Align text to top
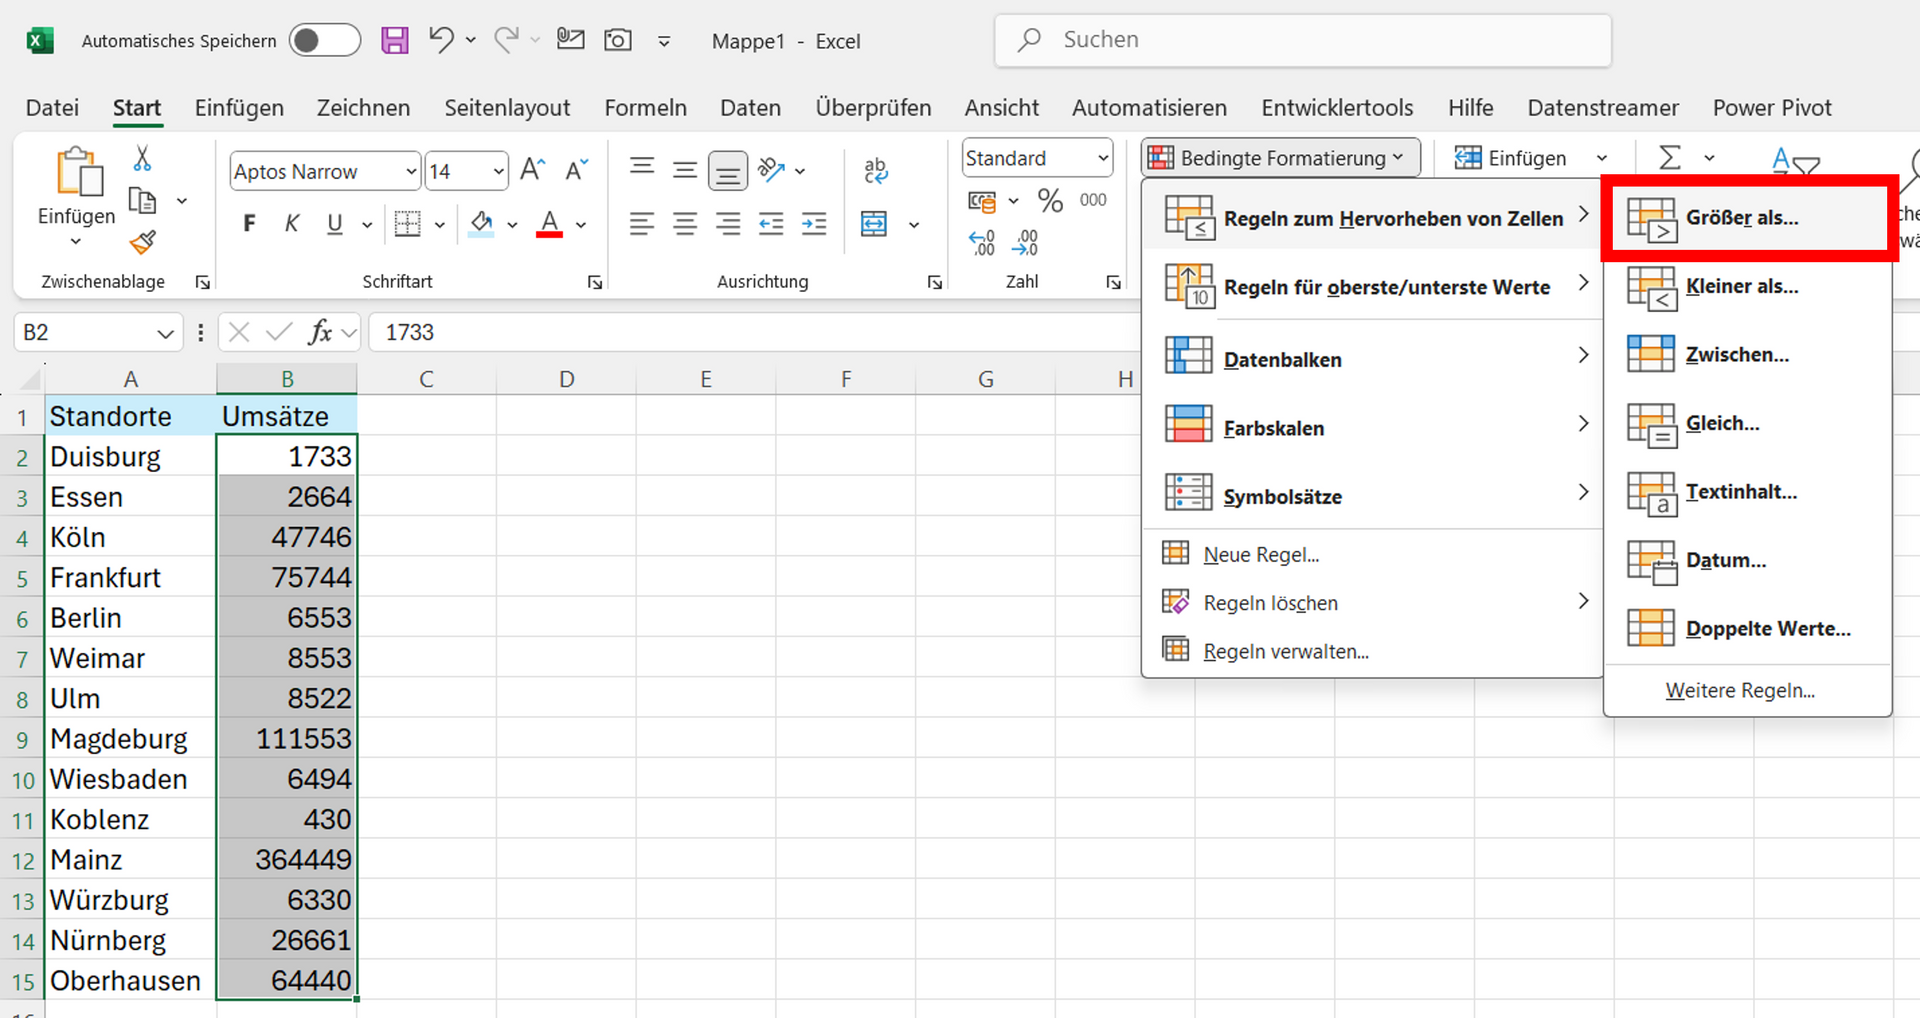This screenshot has width=1920, height=1018. (642, 169)
